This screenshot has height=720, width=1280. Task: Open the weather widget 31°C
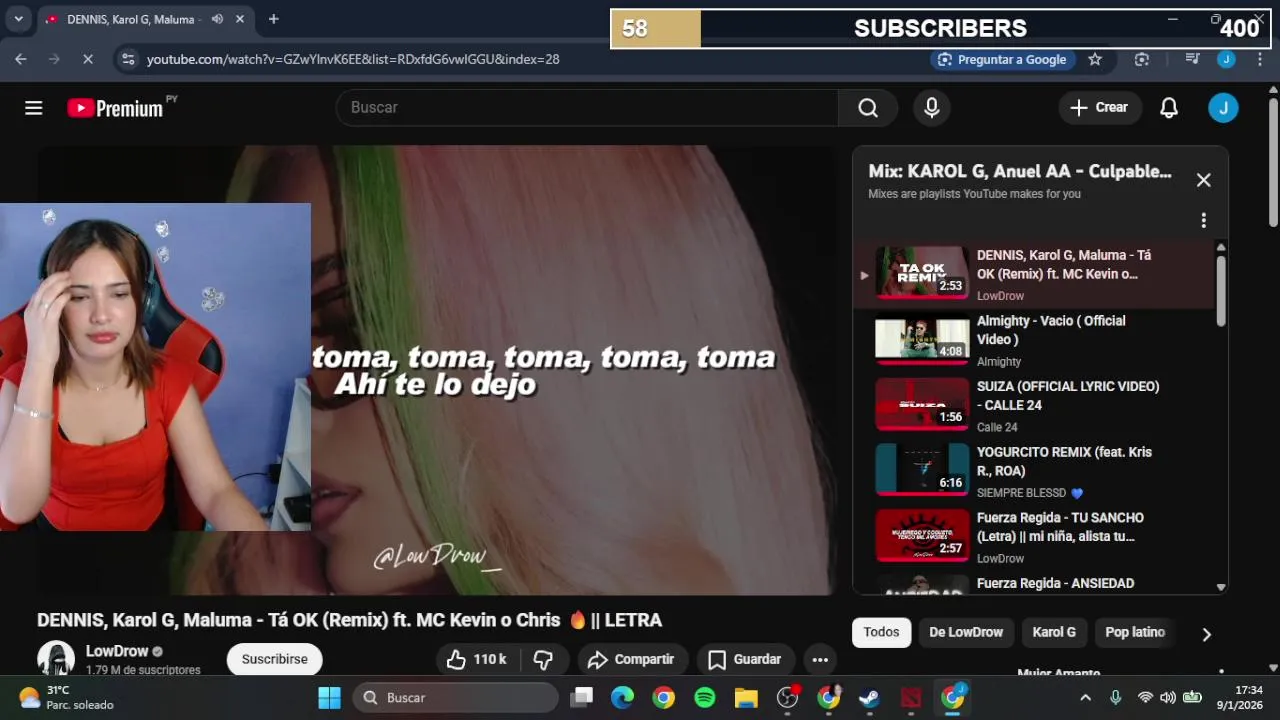[67, 697]
